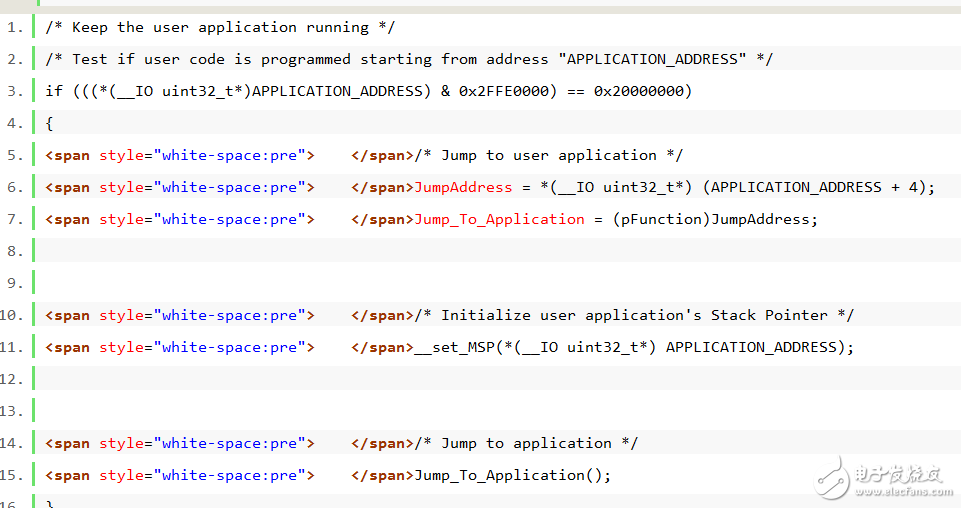Select the comment 'Keep the user application running'
Screen dimensions: 961x508
220,28
